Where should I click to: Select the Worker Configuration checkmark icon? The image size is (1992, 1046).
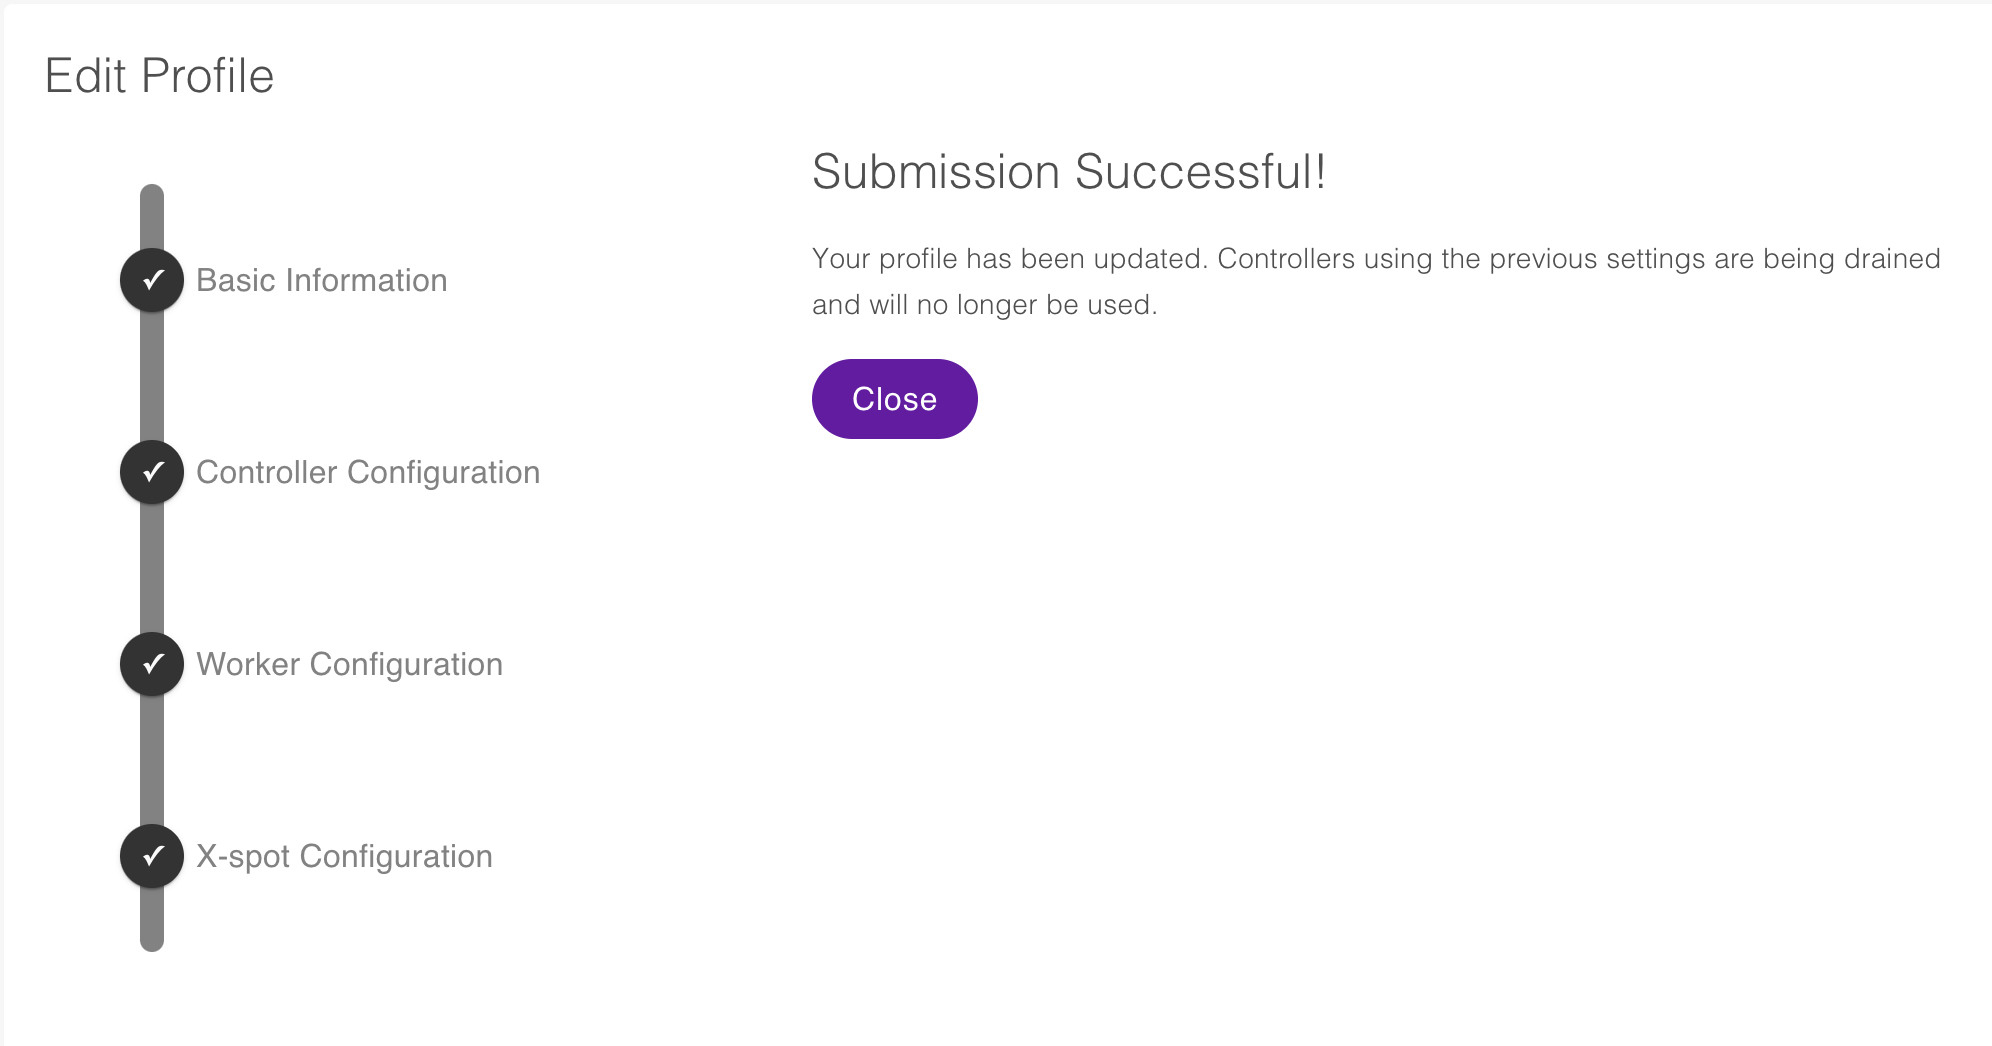coord(151,663)
